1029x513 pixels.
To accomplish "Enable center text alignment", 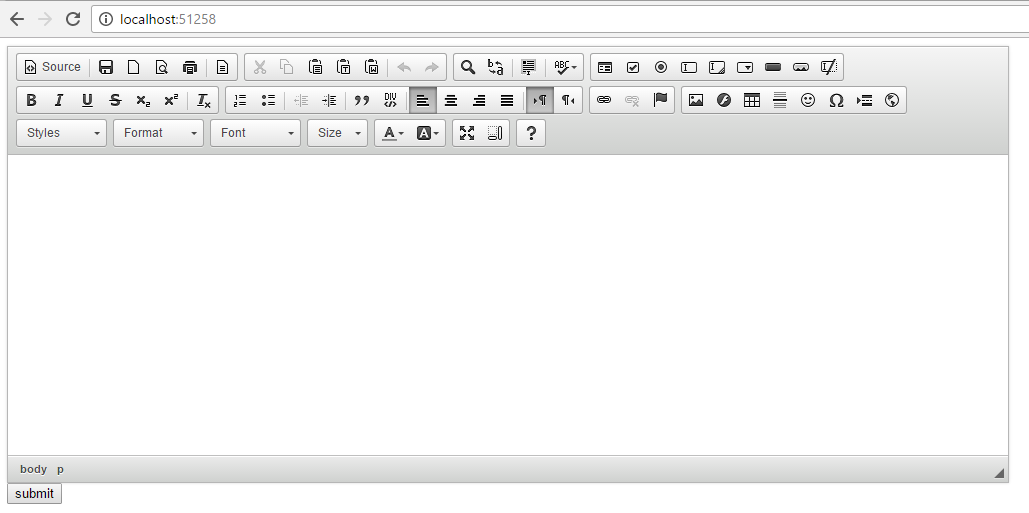I will tap(451, 100).
